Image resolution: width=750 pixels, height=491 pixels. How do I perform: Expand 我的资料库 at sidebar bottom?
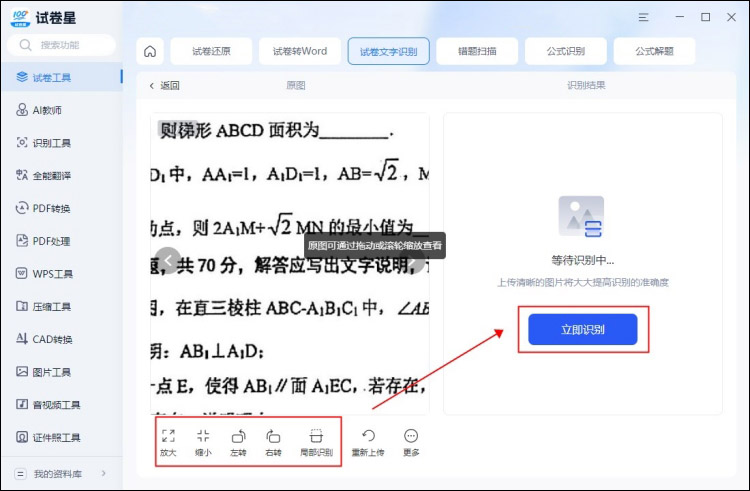pos(62,474)
